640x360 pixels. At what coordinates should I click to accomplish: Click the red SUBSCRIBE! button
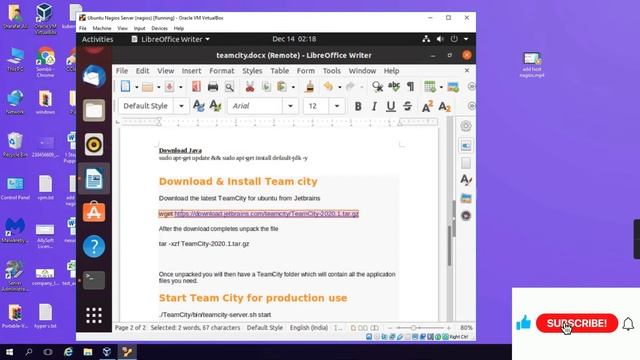coord(577,323)
